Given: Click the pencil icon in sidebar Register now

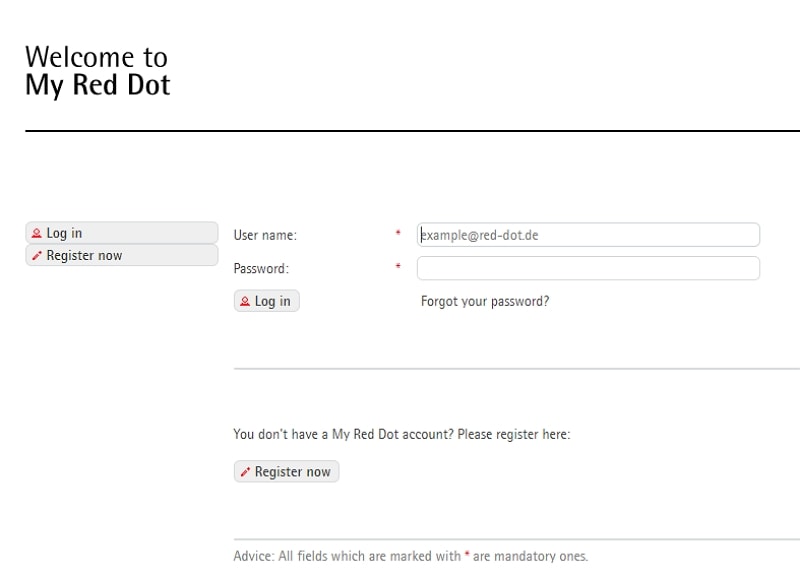Looking at the screenshot, I should coord(37,256).
